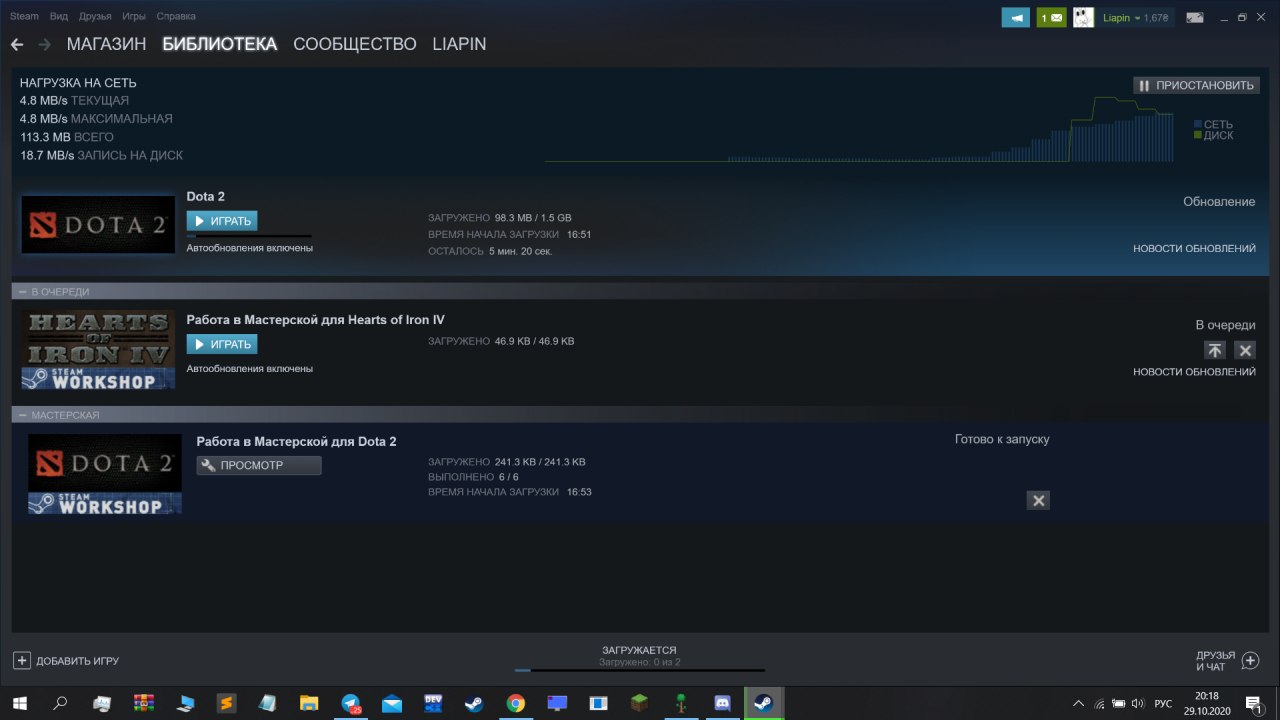This screenshot has width=1280, height=720.
Task: Collapse the МАСТЕРСКАЯ section
Action: 22,414
